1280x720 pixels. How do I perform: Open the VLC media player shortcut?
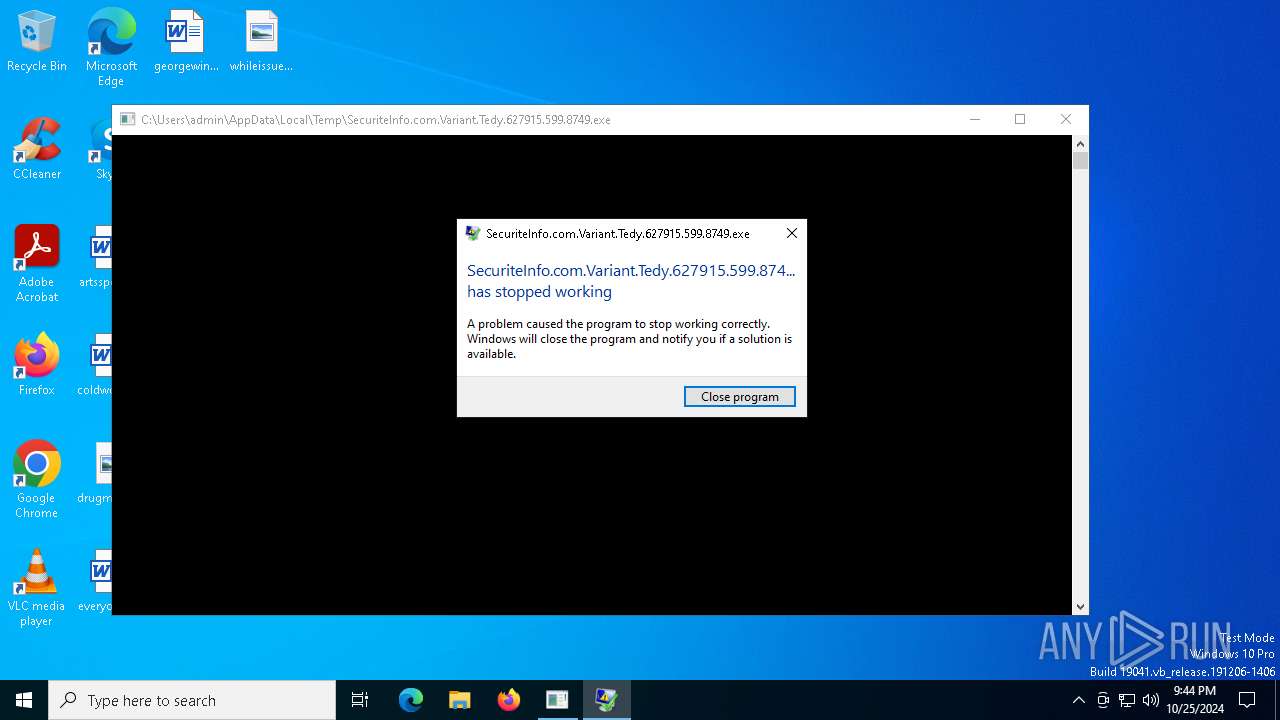(37, 588)
